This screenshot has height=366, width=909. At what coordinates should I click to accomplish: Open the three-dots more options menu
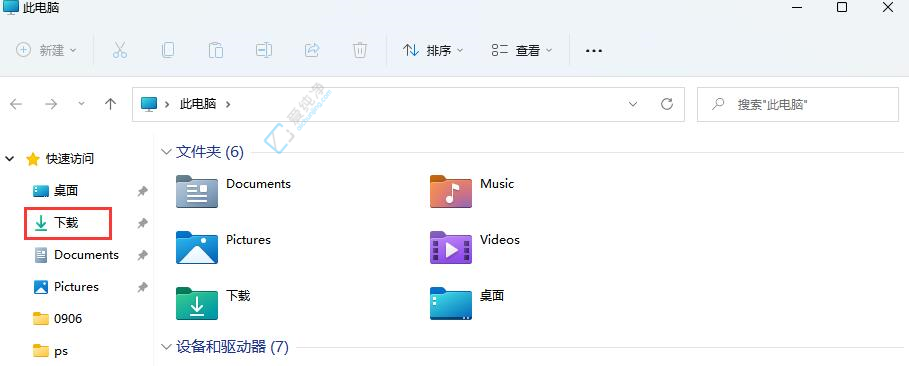pyautogui.click(x=594, y=50)
